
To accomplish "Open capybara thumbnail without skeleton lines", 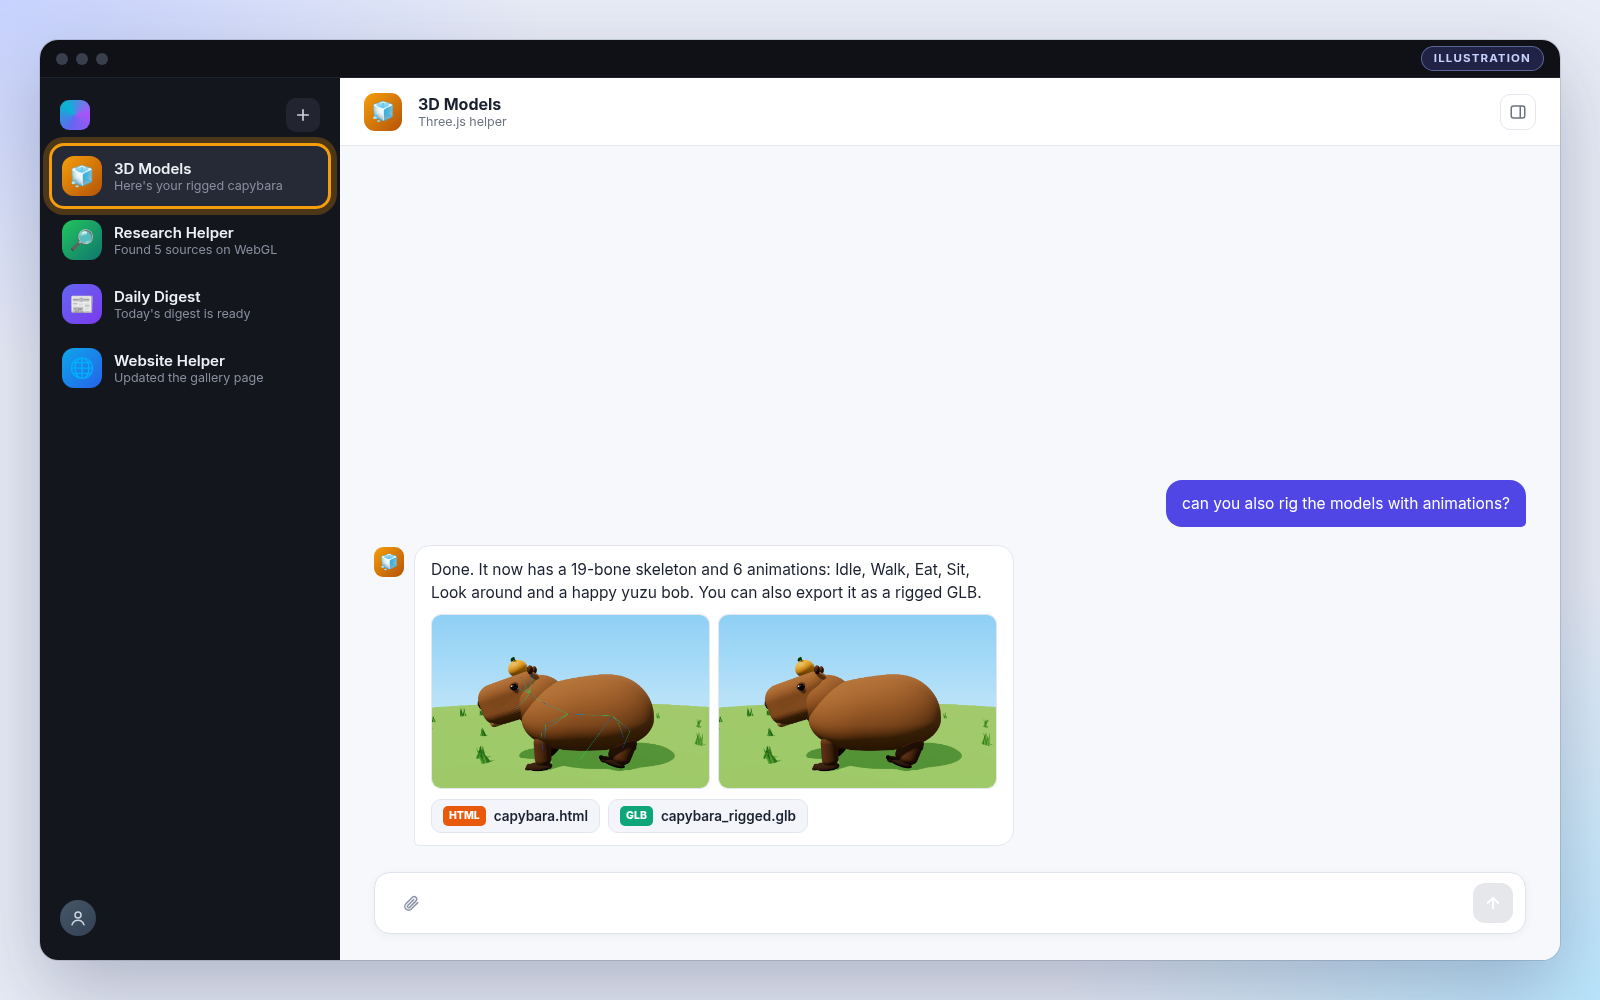I will pos(857,701).
